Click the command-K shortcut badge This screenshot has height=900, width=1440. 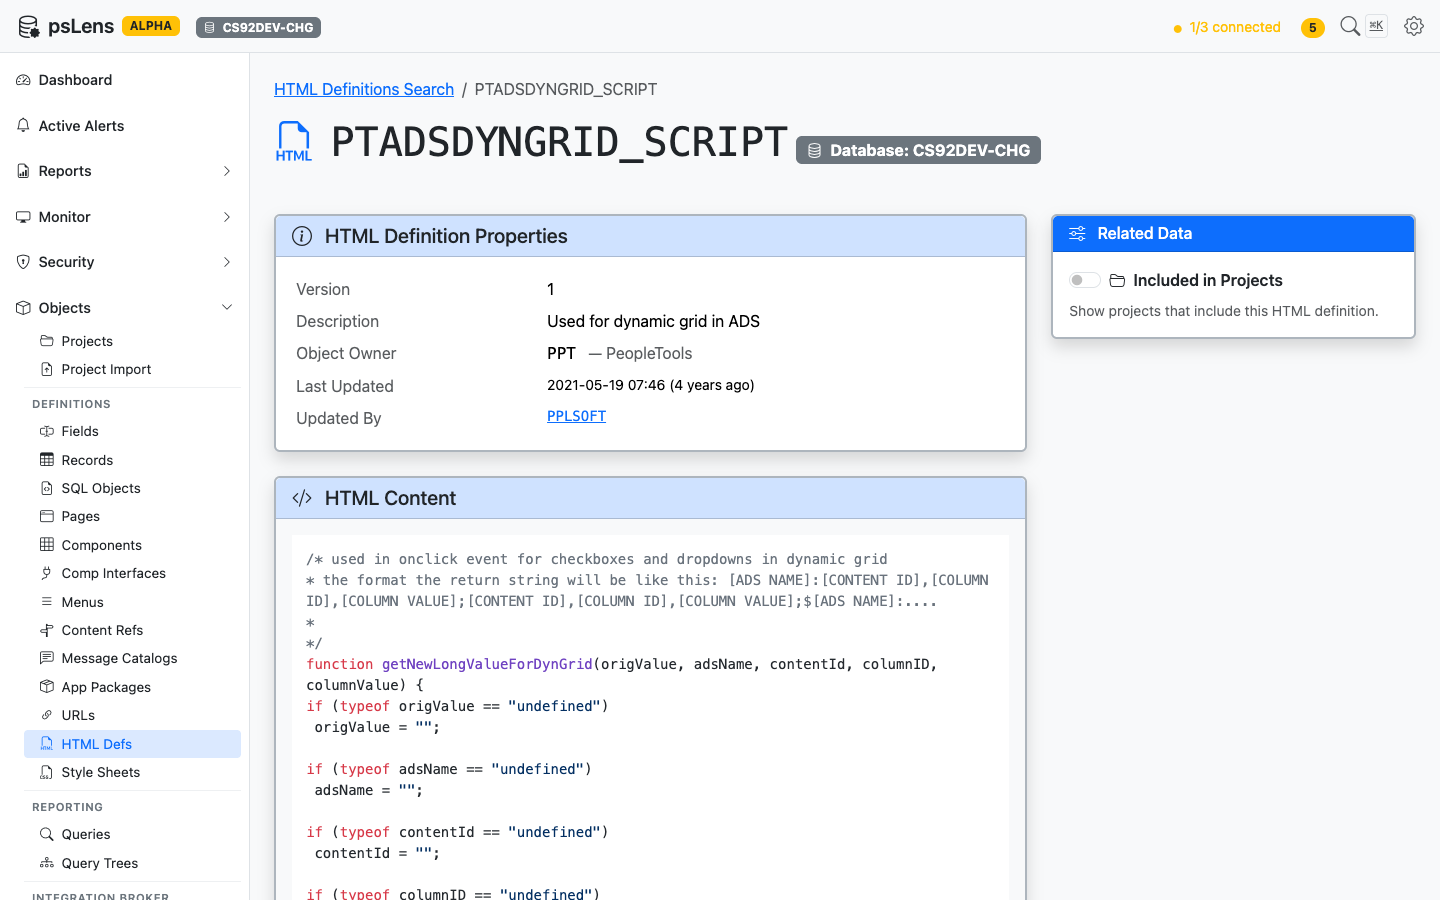(1377, 26)
